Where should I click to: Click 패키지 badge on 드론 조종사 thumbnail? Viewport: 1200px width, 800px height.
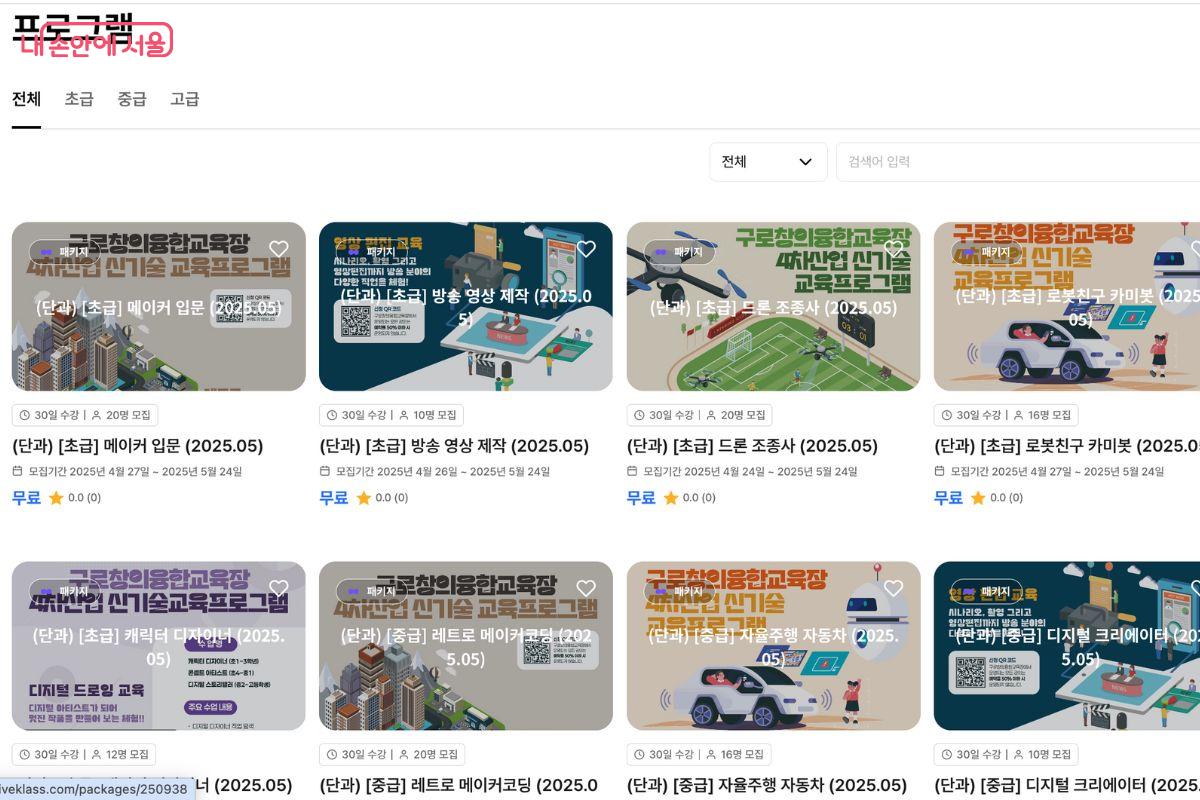tap(680, 252)
